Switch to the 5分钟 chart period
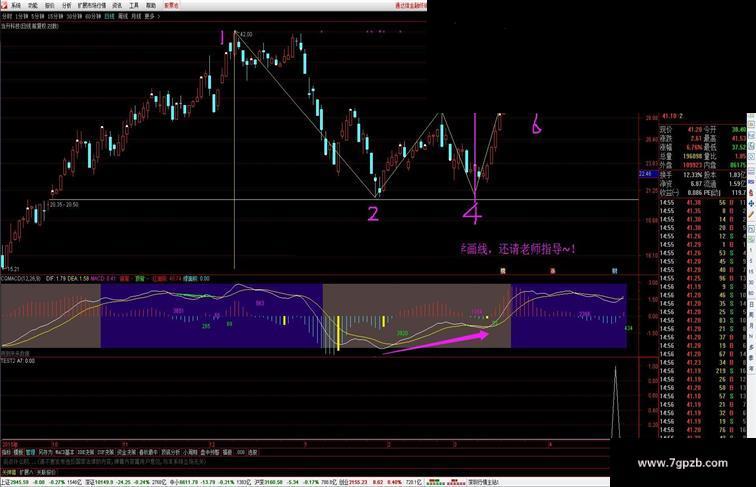 click(x=38, y=16)
